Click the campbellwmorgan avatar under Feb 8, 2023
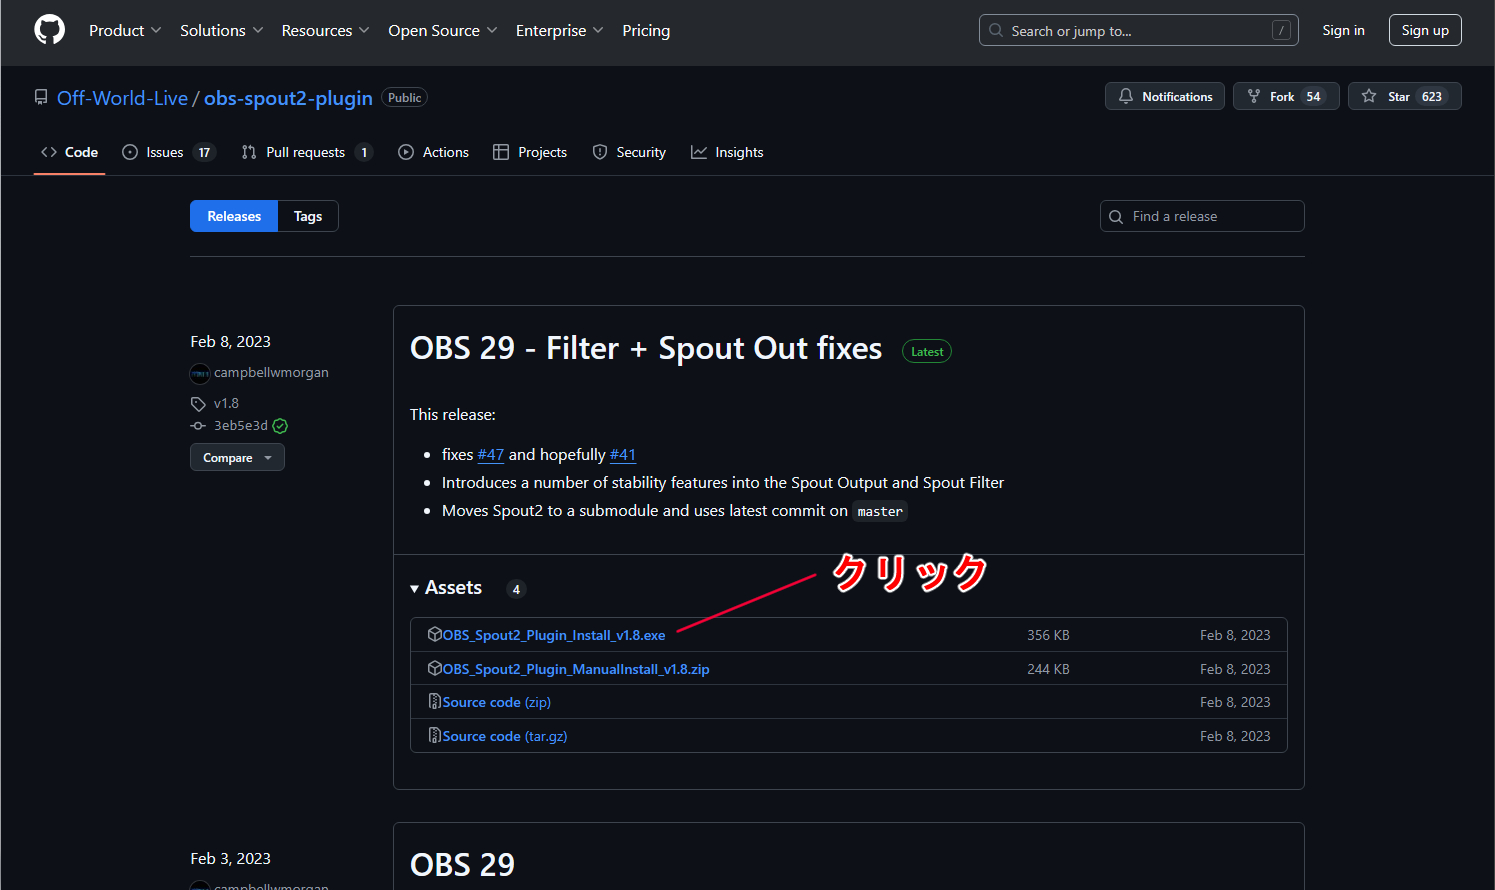The image size is (1495, 890). pyautogui.click(x=200, y=373)
